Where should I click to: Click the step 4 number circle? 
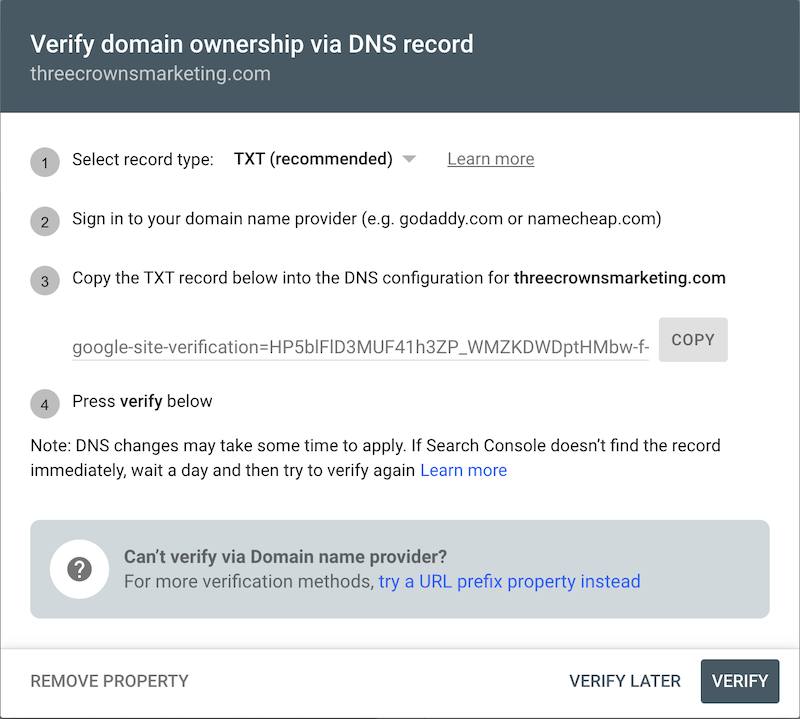(x=45, y=404)
